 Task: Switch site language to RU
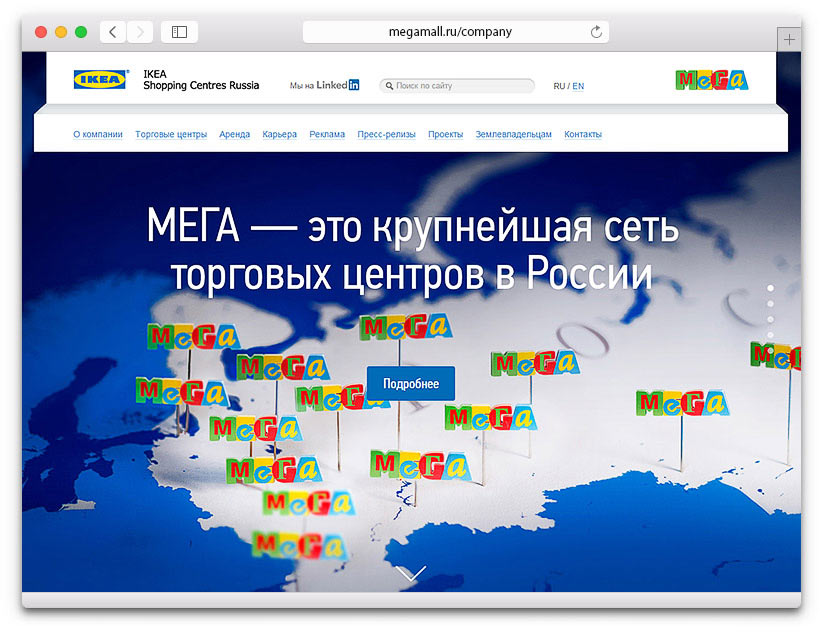tap(559, 87)
